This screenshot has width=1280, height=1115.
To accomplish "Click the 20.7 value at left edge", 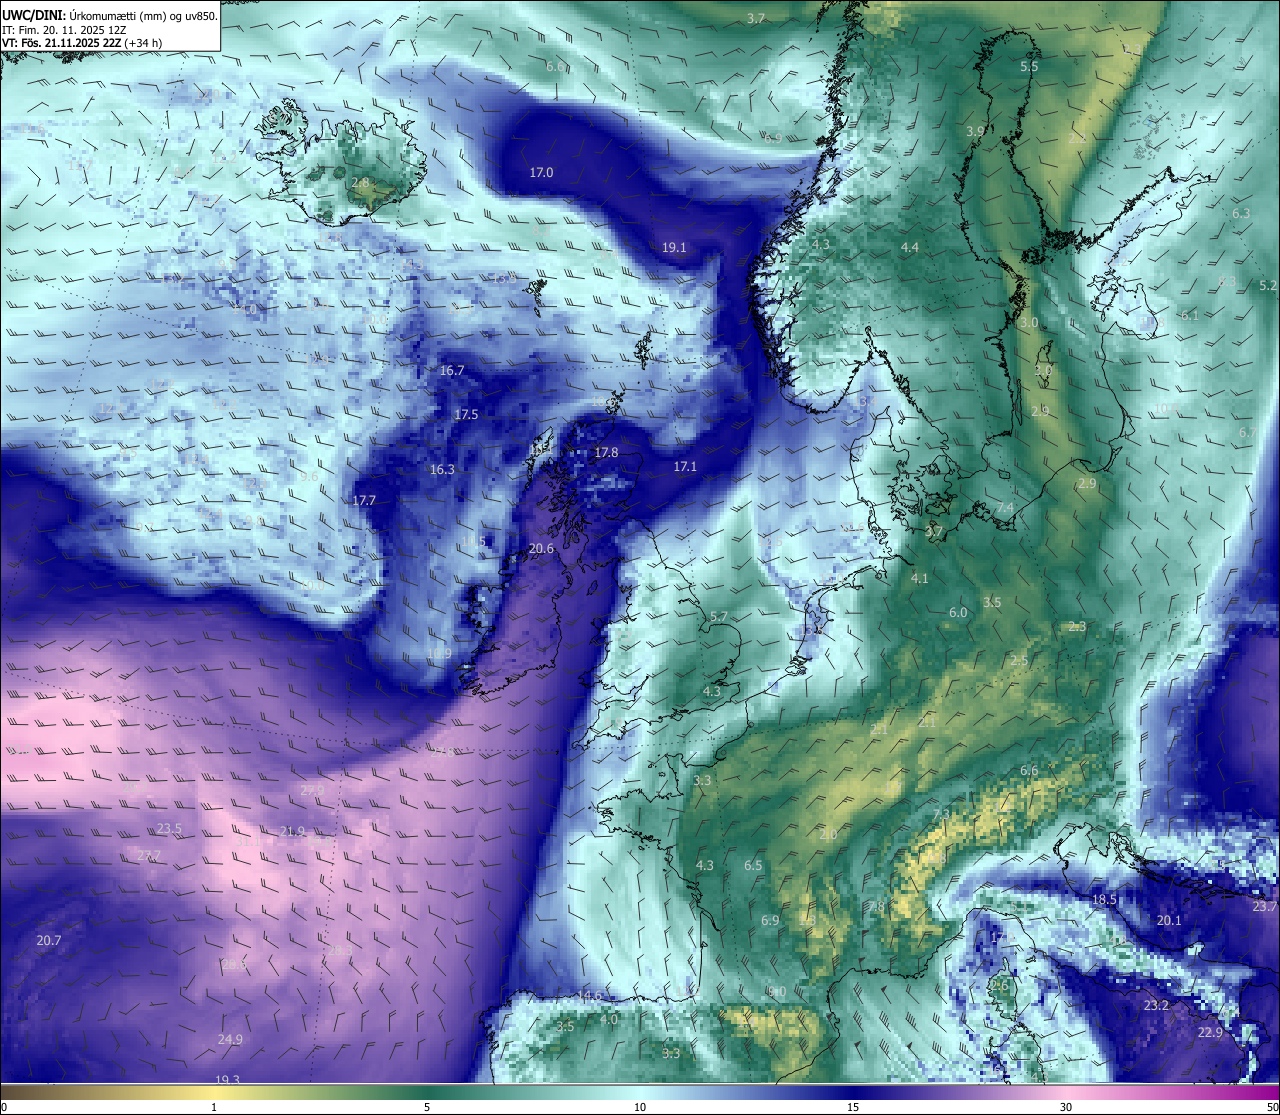I will coord(48,941).
